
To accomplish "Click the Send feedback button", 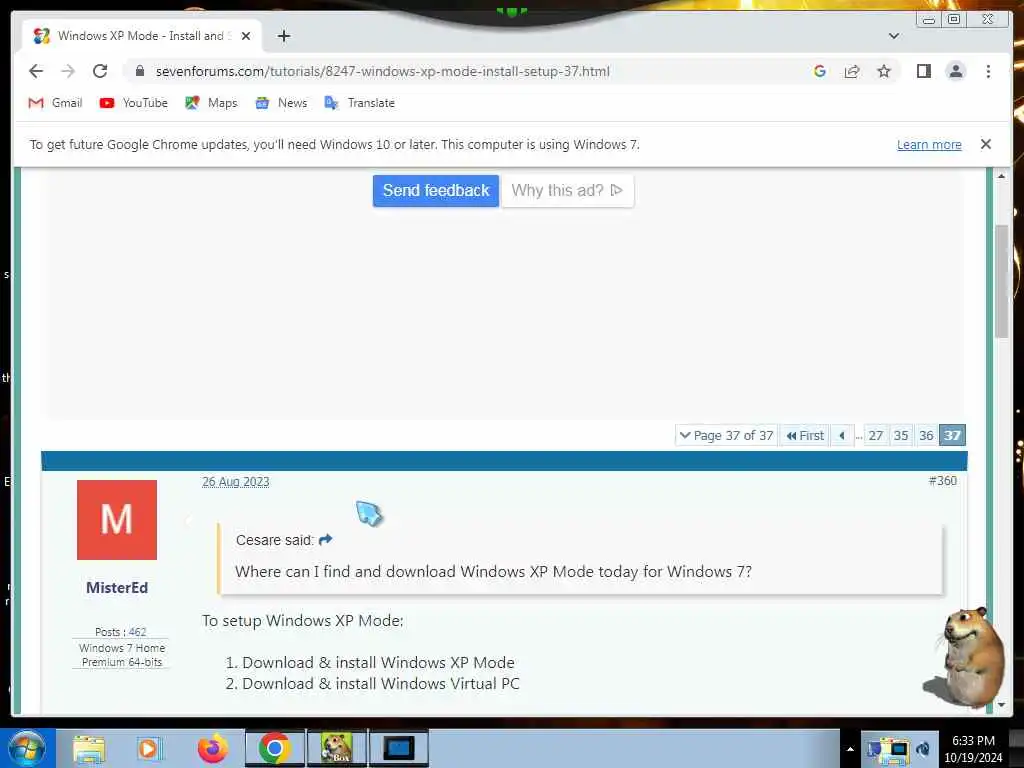I will tap(436, 190).
